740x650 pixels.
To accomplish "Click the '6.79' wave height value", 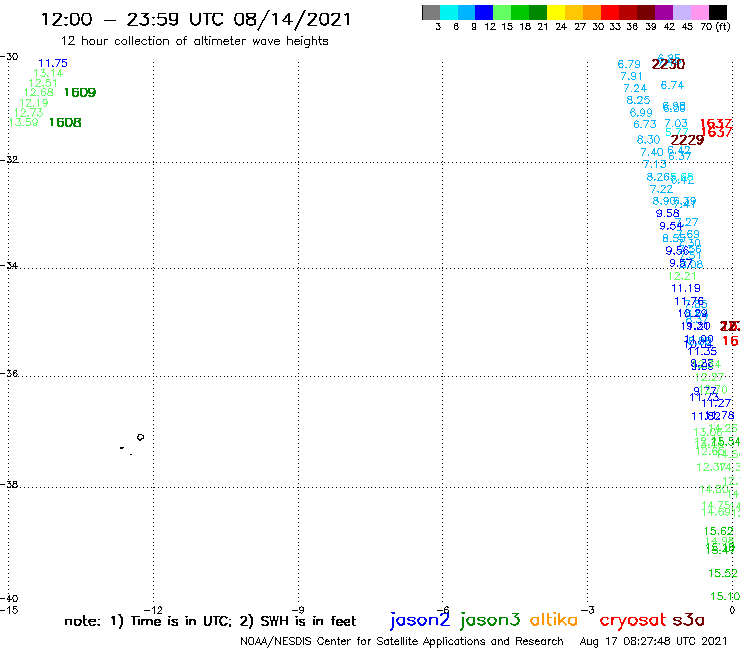I will tap(629, 64).
